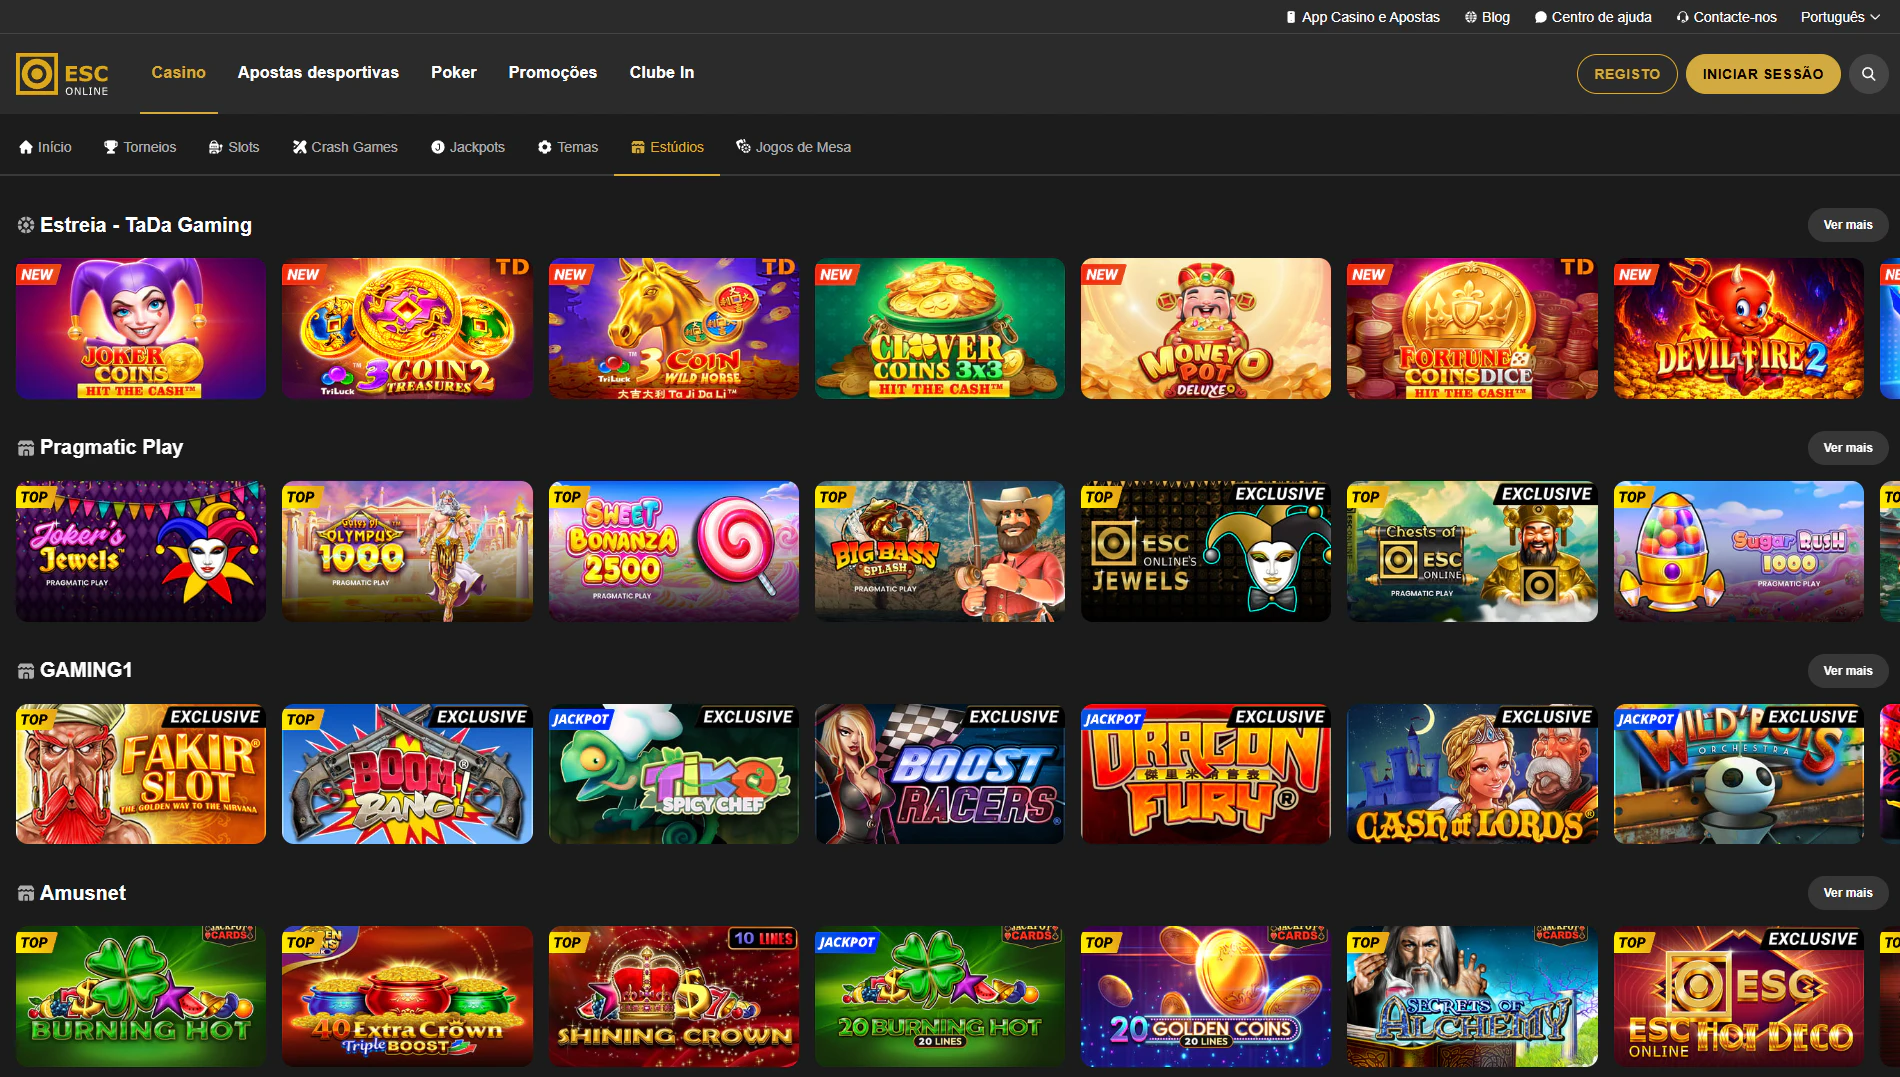This screenshot has height=1077, width=1900.
Task: Click the REGISTO button
Action: 1627,74
